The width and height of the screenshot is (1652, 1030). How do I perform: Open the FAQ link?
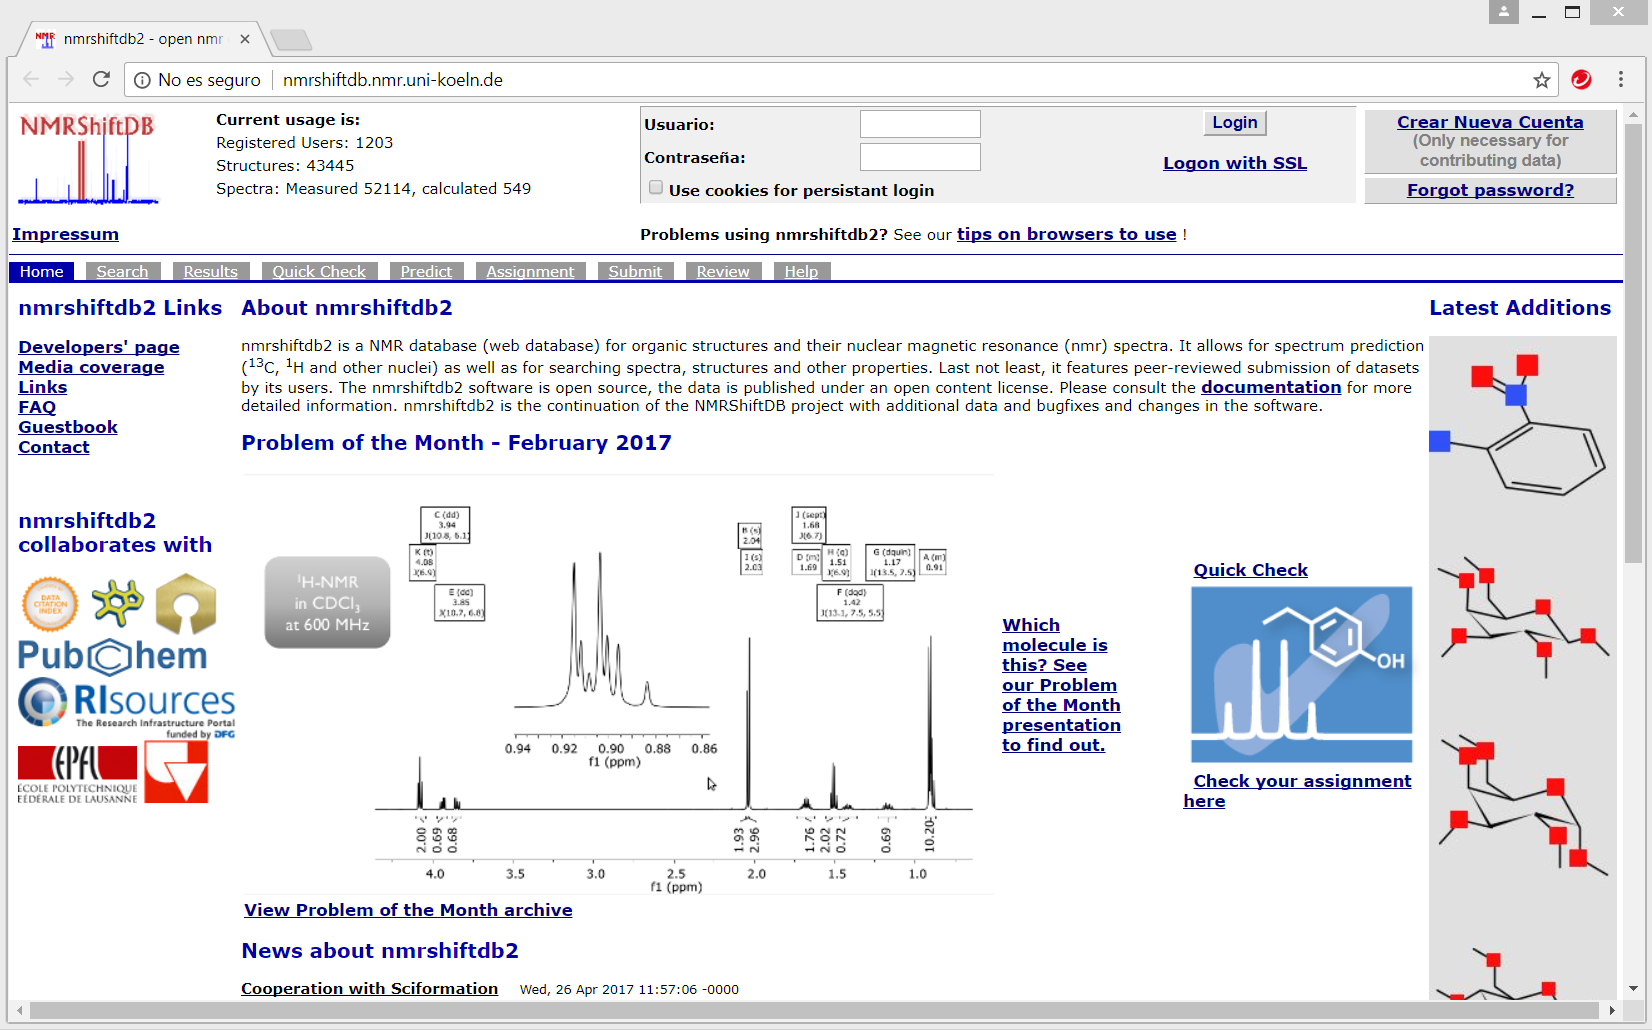[x=37, y=407]
